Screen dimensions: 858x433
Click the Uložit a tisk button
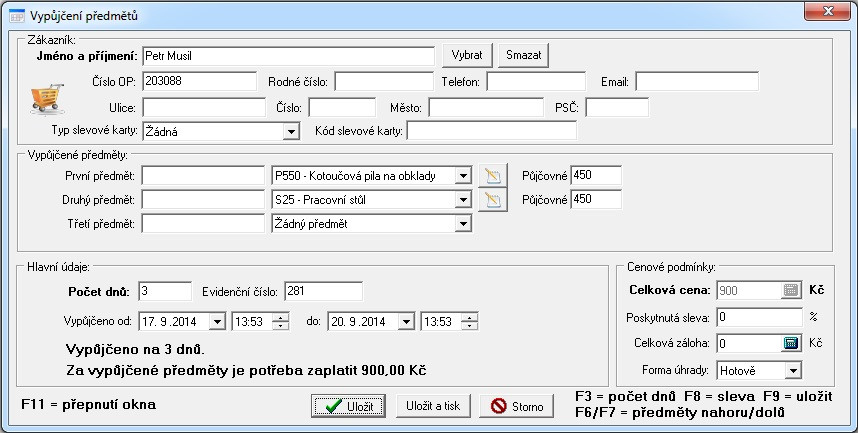click(433, 406)
